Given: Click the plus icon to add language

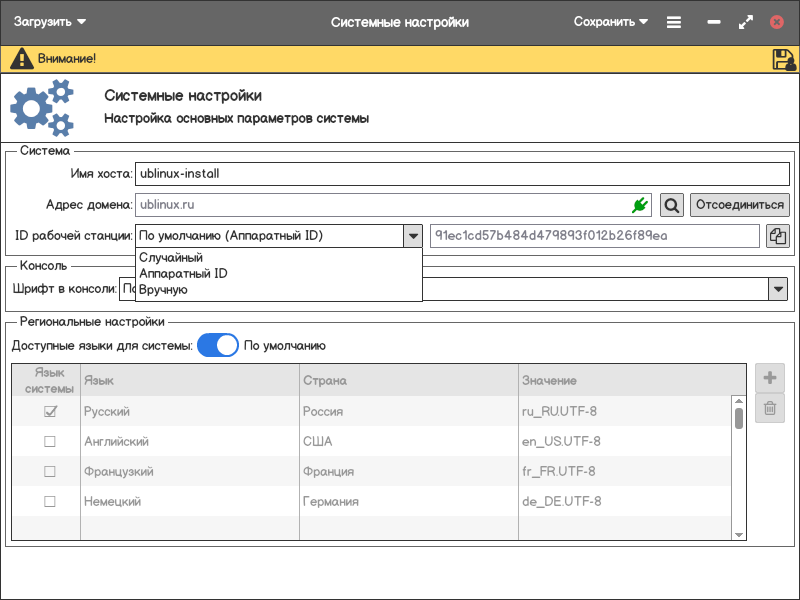Looking at the screenshot, I should pos(770,378).
